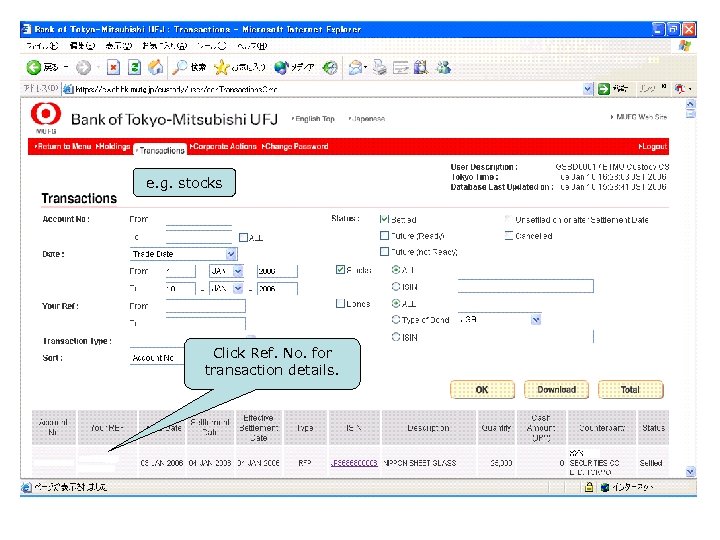Viewport: 720px width, 540px height.
Task: Click the Refresh page icon
Action: [x=134, y=68]
